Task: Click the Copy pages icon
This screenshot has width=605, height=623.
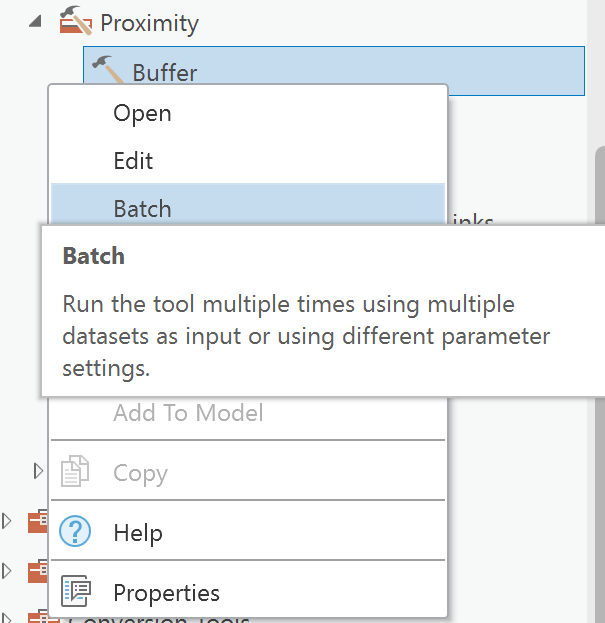Action: coord(76,472)
